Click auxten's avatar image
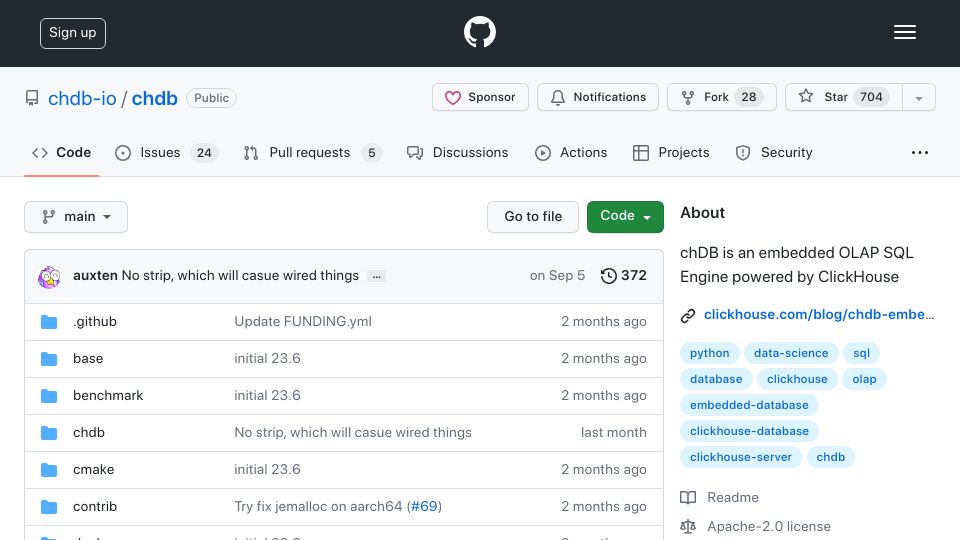 tap(49, 277)
